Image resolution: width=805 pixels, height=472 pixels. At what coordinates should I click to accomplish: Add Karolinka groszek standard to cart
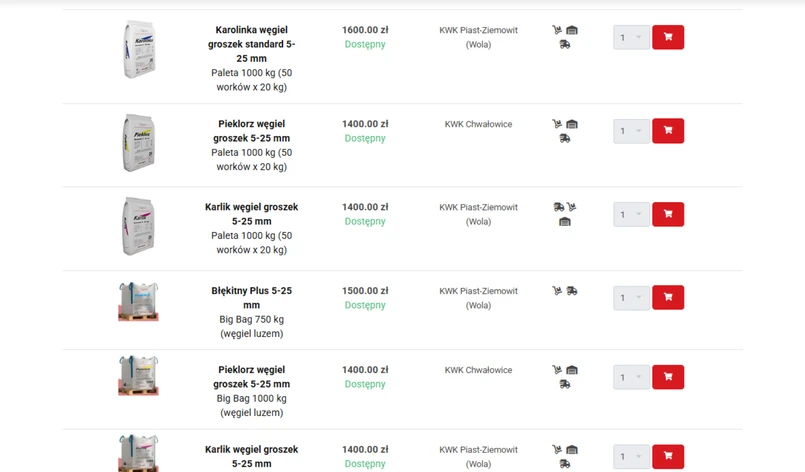668,37
